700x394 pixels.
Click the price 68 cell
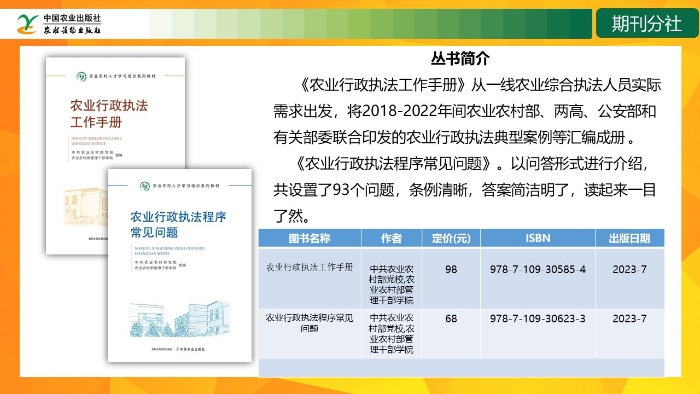[451, 319]
